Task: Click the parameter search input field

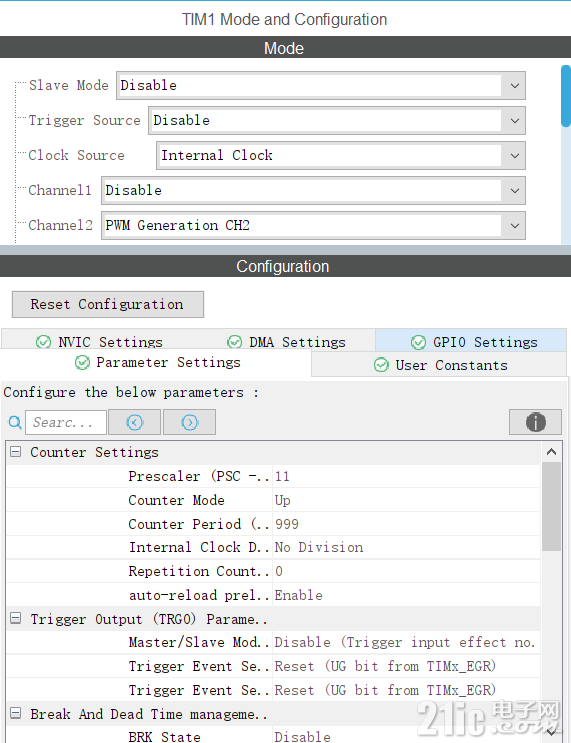Action: coord(66,422)
